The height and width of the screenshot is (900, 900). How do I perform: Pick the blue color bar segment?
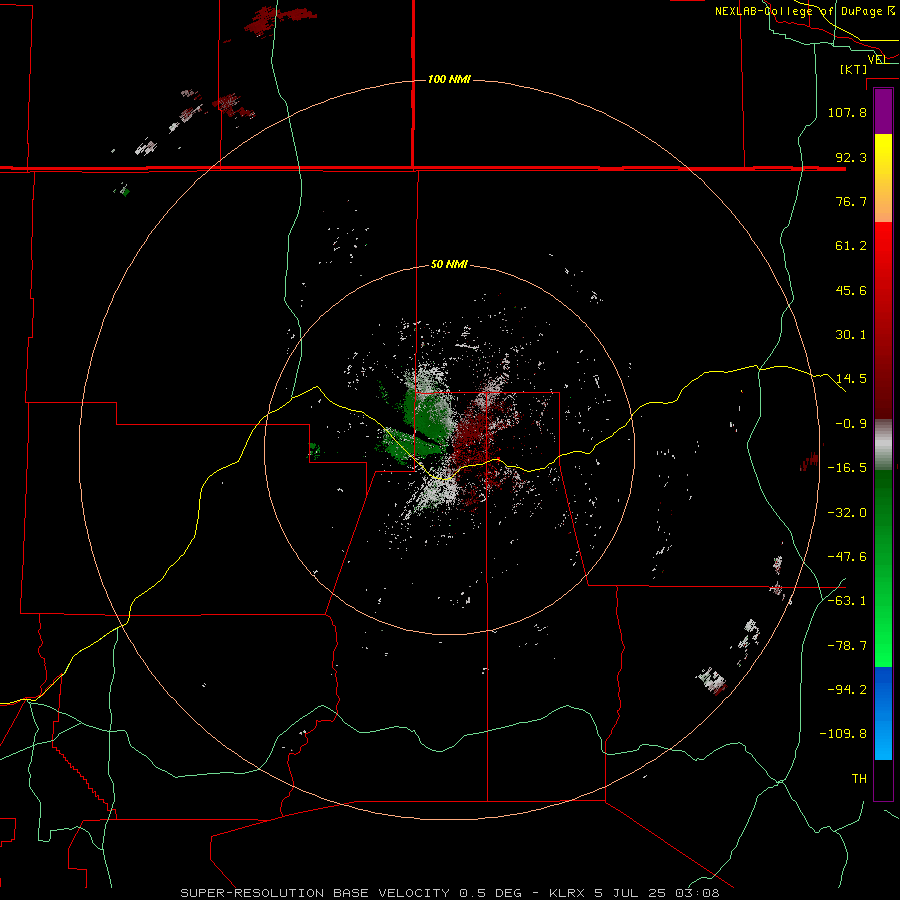click(883, 713)
